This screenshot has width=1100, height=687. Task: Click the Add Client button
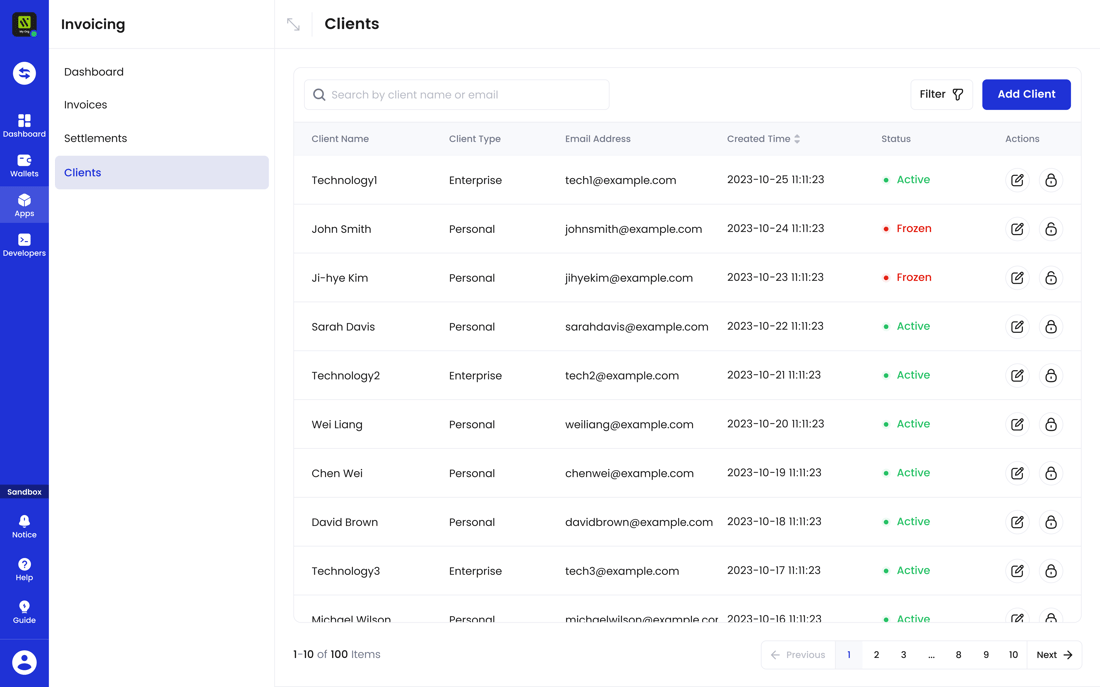[x=1026, y=94]
